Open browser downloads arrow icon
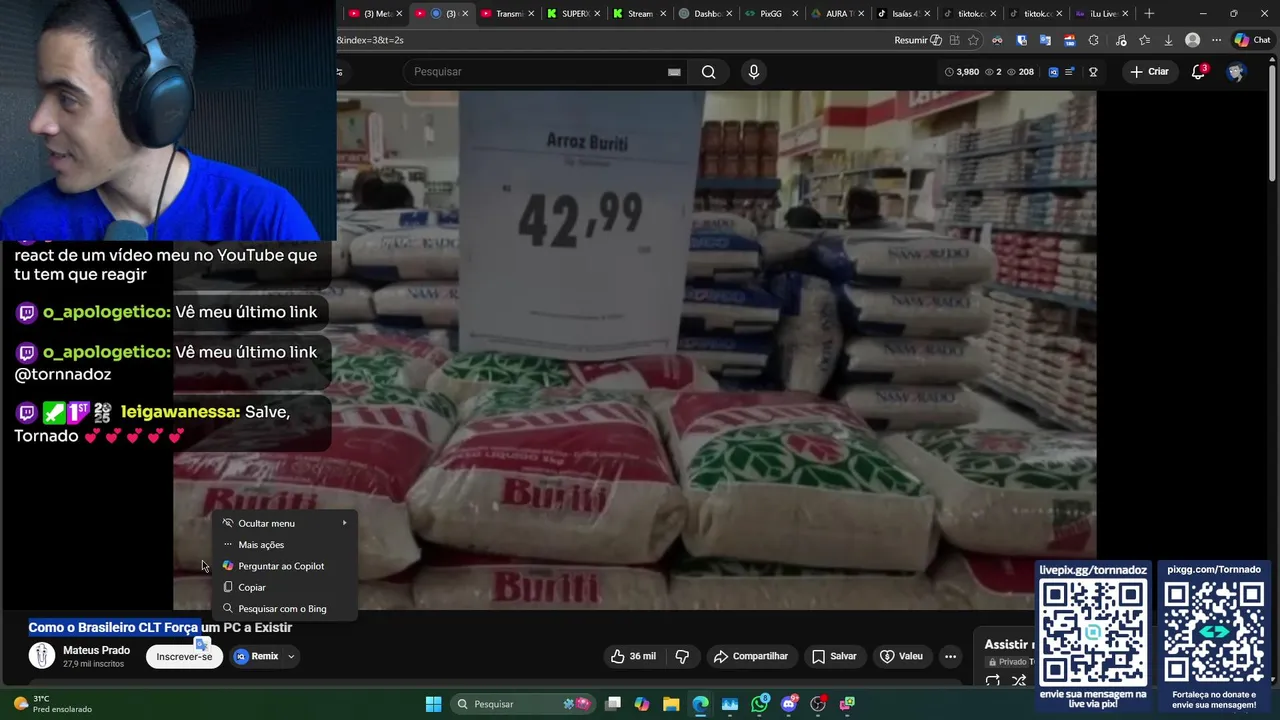This screenshot has width=1280, height=720. pyautogui.click(x=1168, y=40)
